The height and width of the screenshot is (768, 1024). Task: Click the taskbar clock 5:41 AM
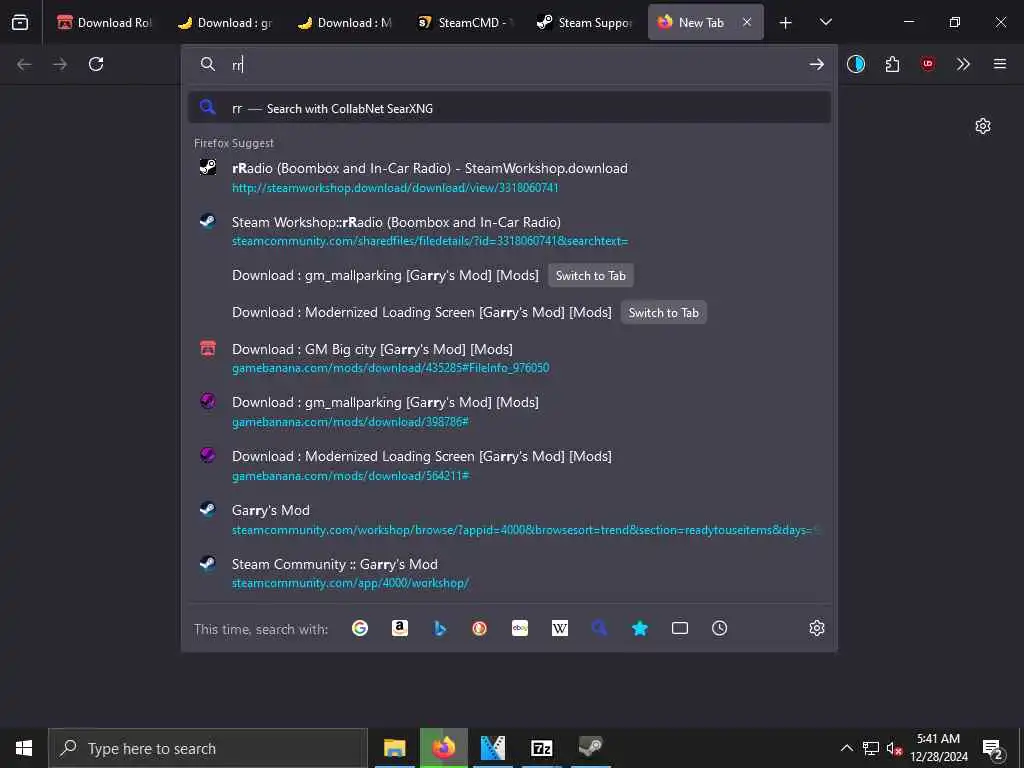click(938, 748)
